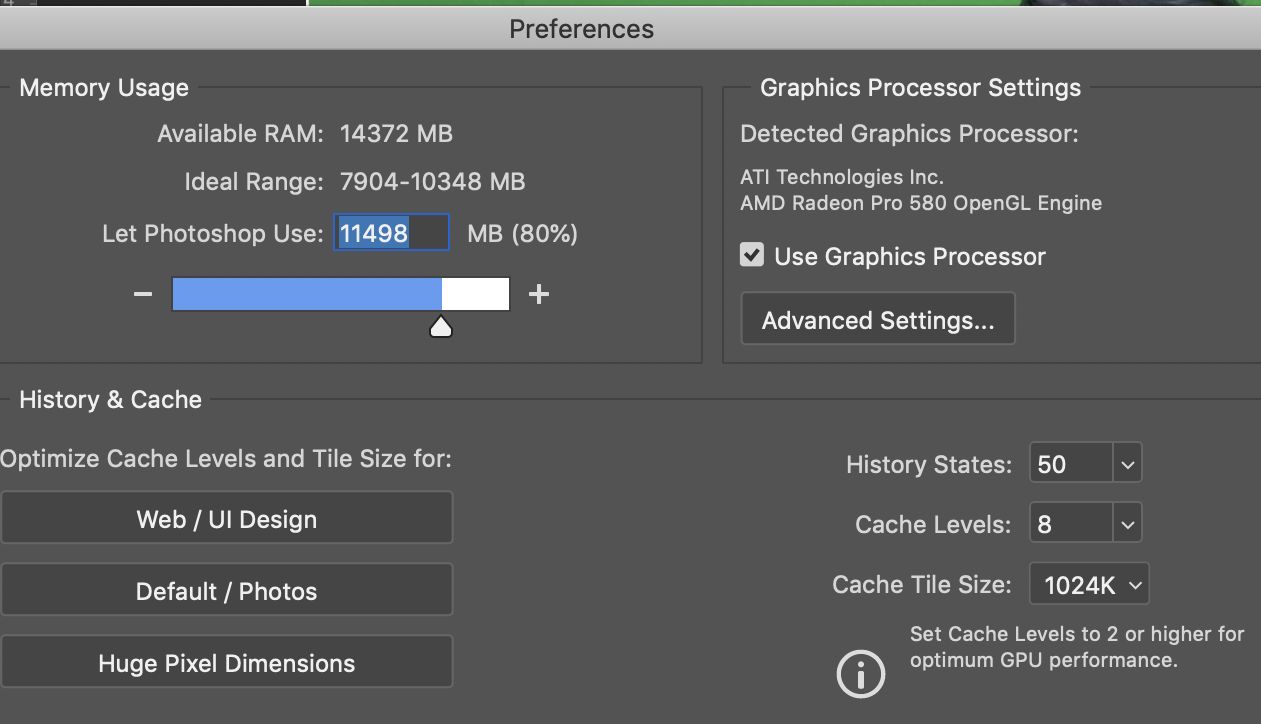Click the GPU performance cache hint text
Viewport: 1261px width, 724px height.
point(1076,647)
